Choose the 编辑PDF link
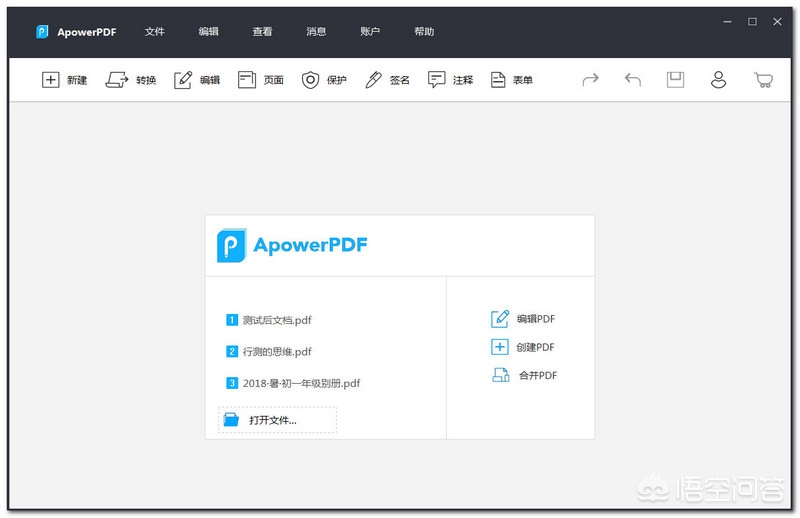The height and width of the screenshot is (518, 800). [536, 319]
